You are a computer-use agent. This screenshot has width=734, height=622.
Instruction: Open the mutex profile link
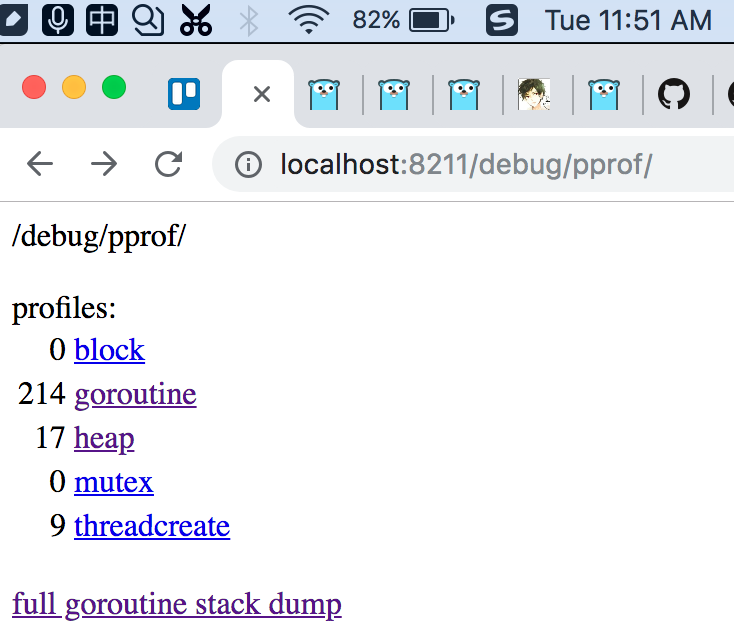(114, 482)
